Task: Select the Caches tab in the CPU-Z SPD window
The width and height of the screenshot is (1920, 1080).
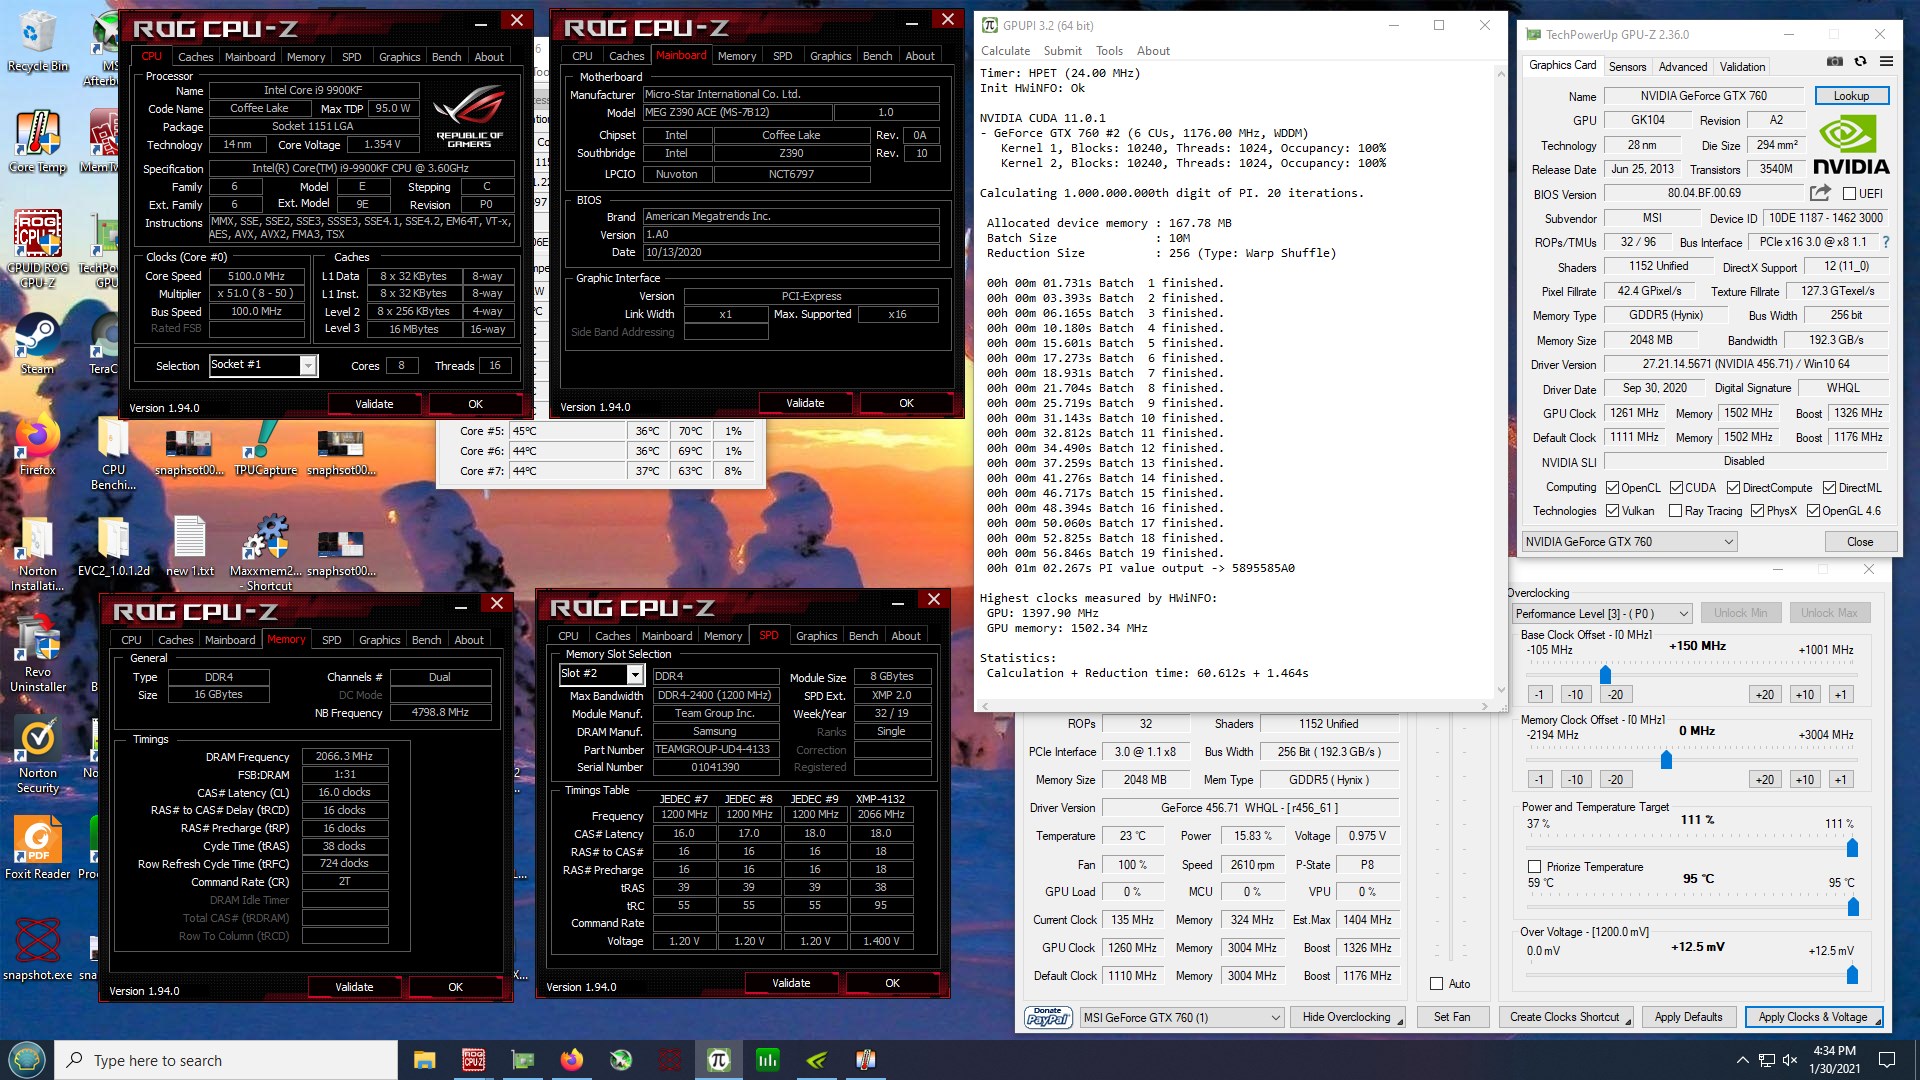Action: coord(612,636)
